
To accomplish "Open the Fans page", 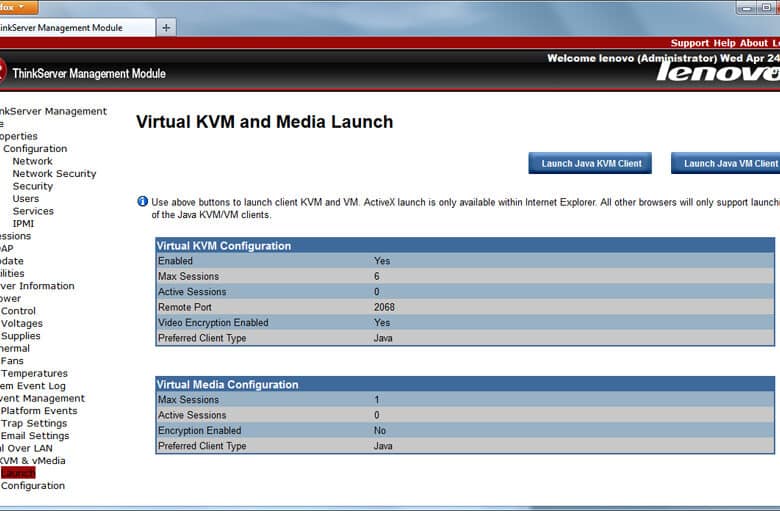I will point(12,361).
